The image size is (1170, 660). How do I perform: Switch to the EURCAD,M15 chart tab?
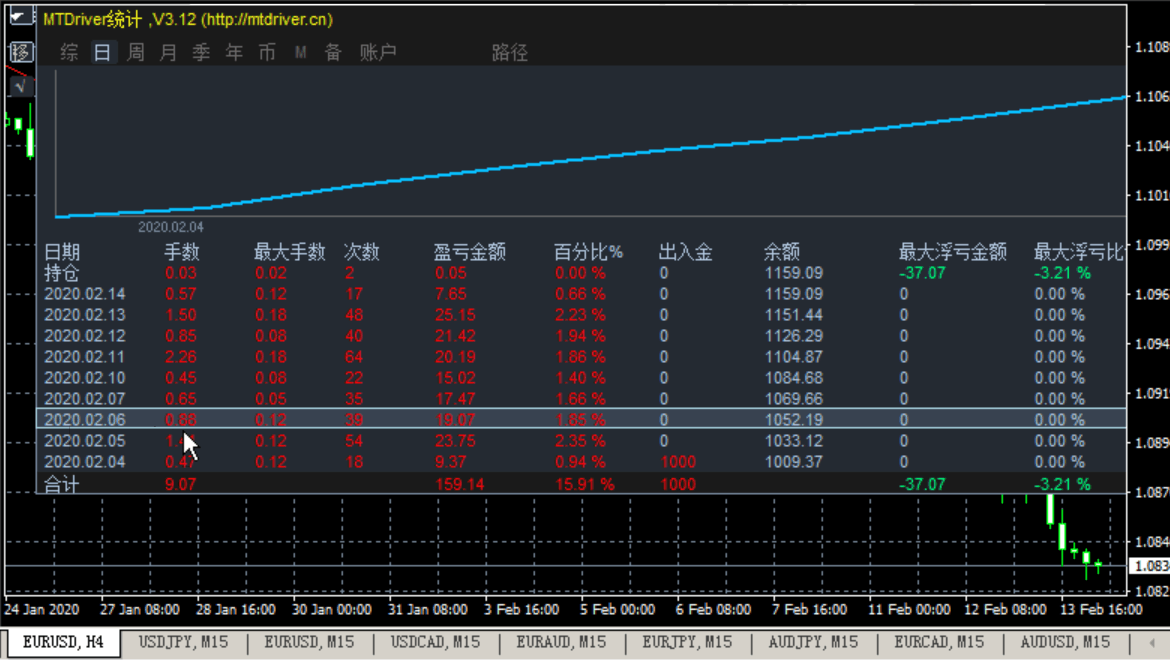[939, 642]
